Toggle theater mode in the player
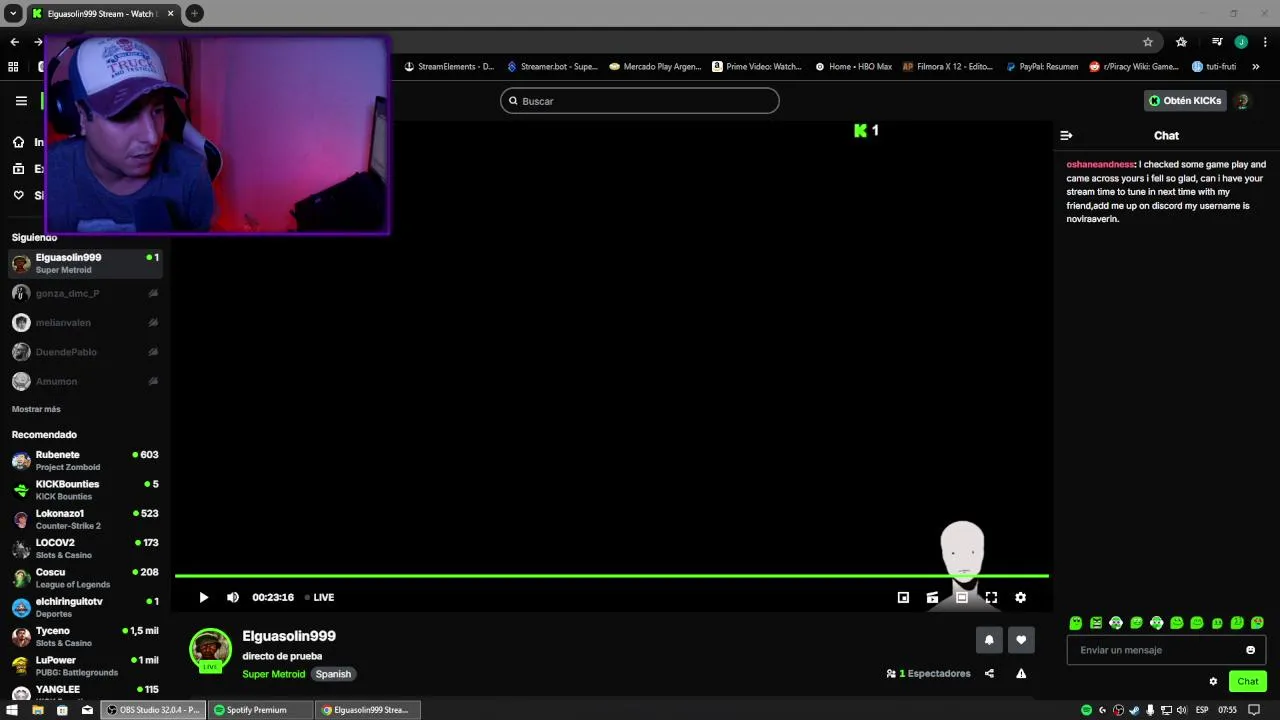 pos(961,597)
